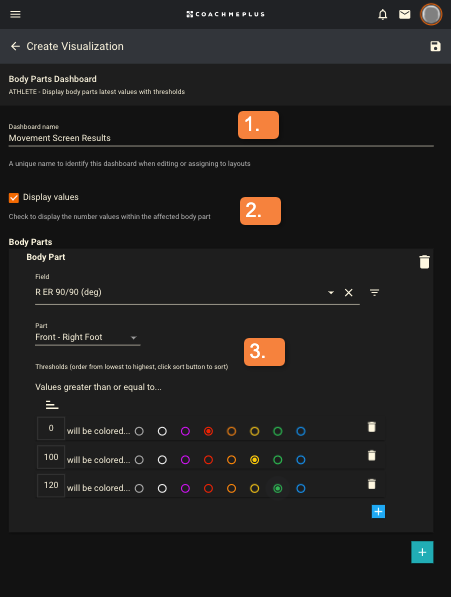Image resolution: width=451 pixels, height=597 pixels.
Task: Go back using the arrow beside Create Visualization
Action: tap(15, 46)
